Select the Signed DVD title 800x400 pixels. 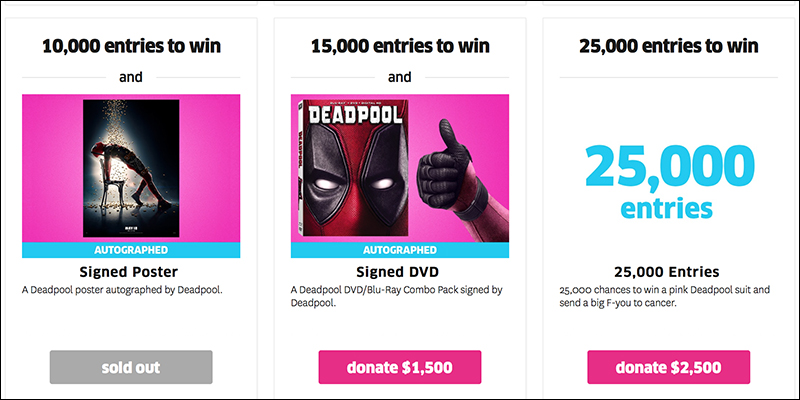pos(397,271)
